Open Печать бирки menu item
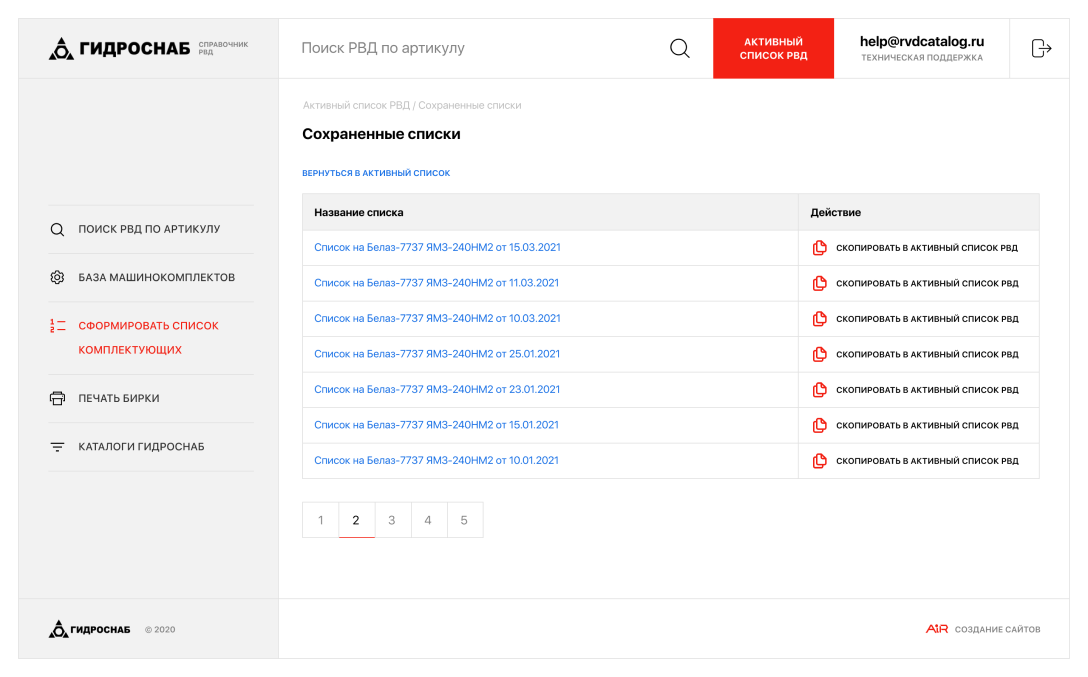This screenshot has height=677, width=1088. [x=119, y=398]
